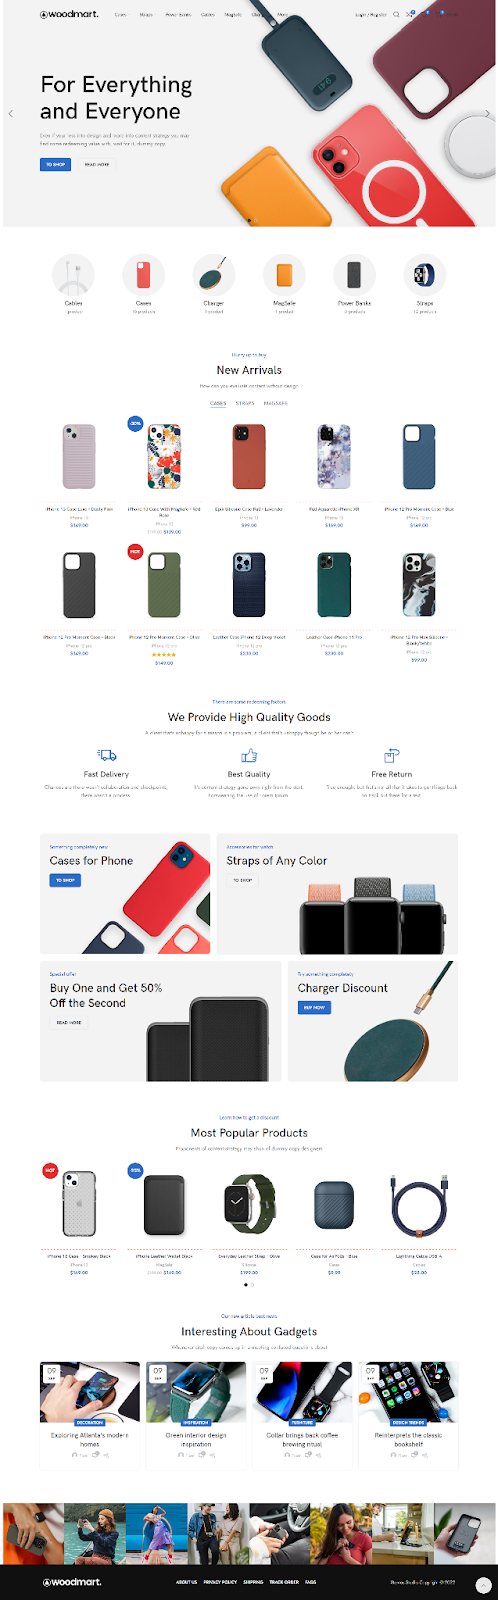Open the Privacy Policy footer link
498x1600 pixels.
click(x=220, y=1582)
